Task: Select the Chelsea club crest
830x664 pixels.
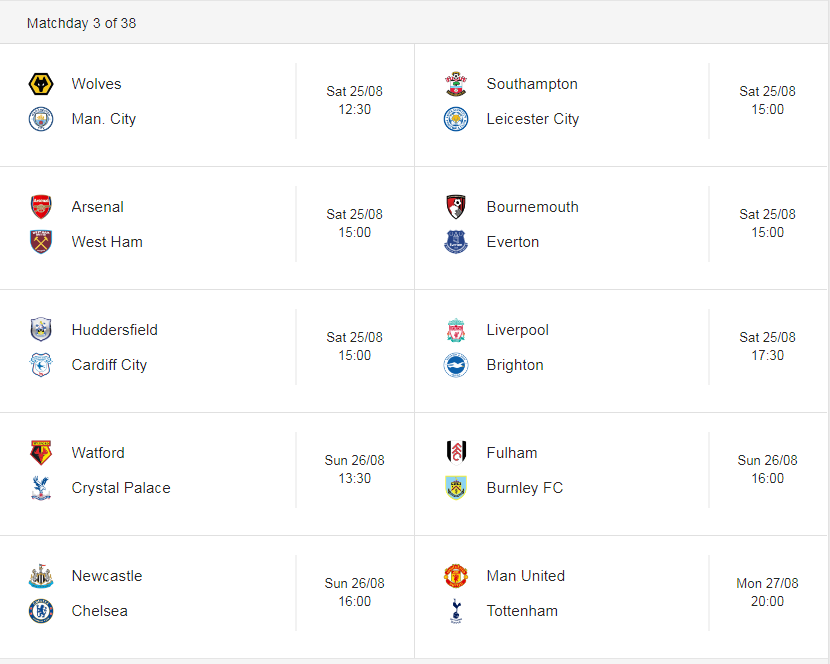Action: point(41,611)
